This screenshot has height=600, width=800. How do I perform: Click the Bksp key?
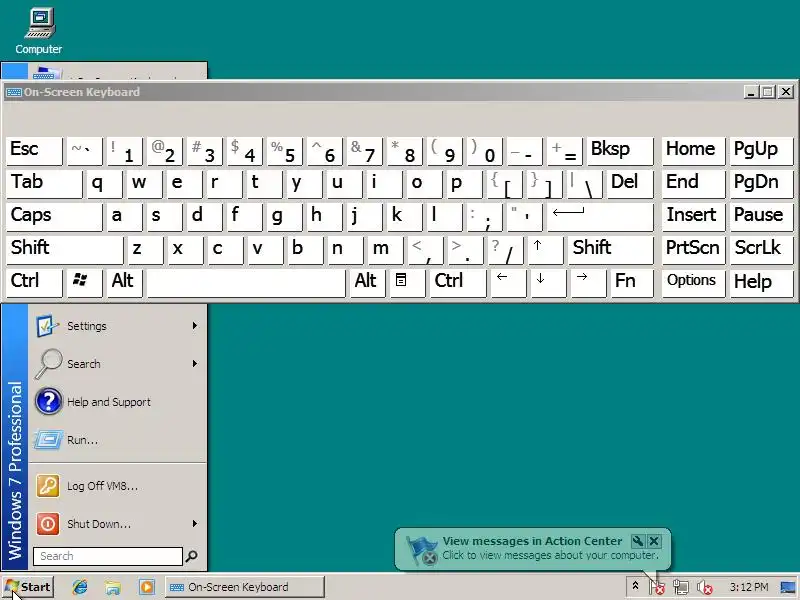[x=620, y=151]
